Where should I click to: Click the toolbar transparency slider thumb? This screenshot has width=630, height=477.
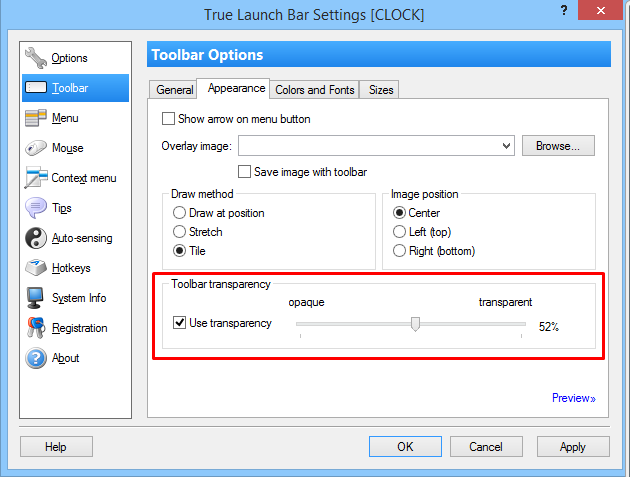pyautogui.click(x=415, y=323)
